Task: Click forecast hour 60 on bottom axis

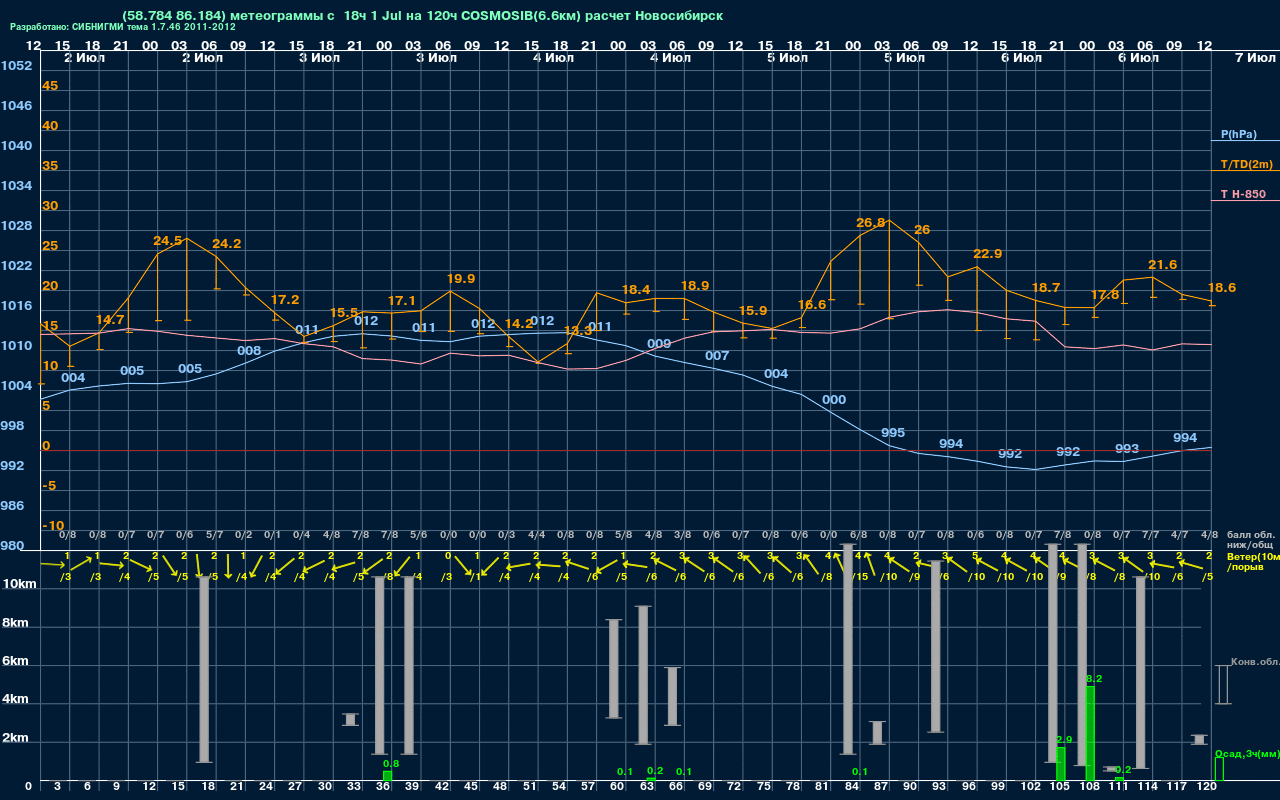Action: pyautogui.click(x=617, y=787)
